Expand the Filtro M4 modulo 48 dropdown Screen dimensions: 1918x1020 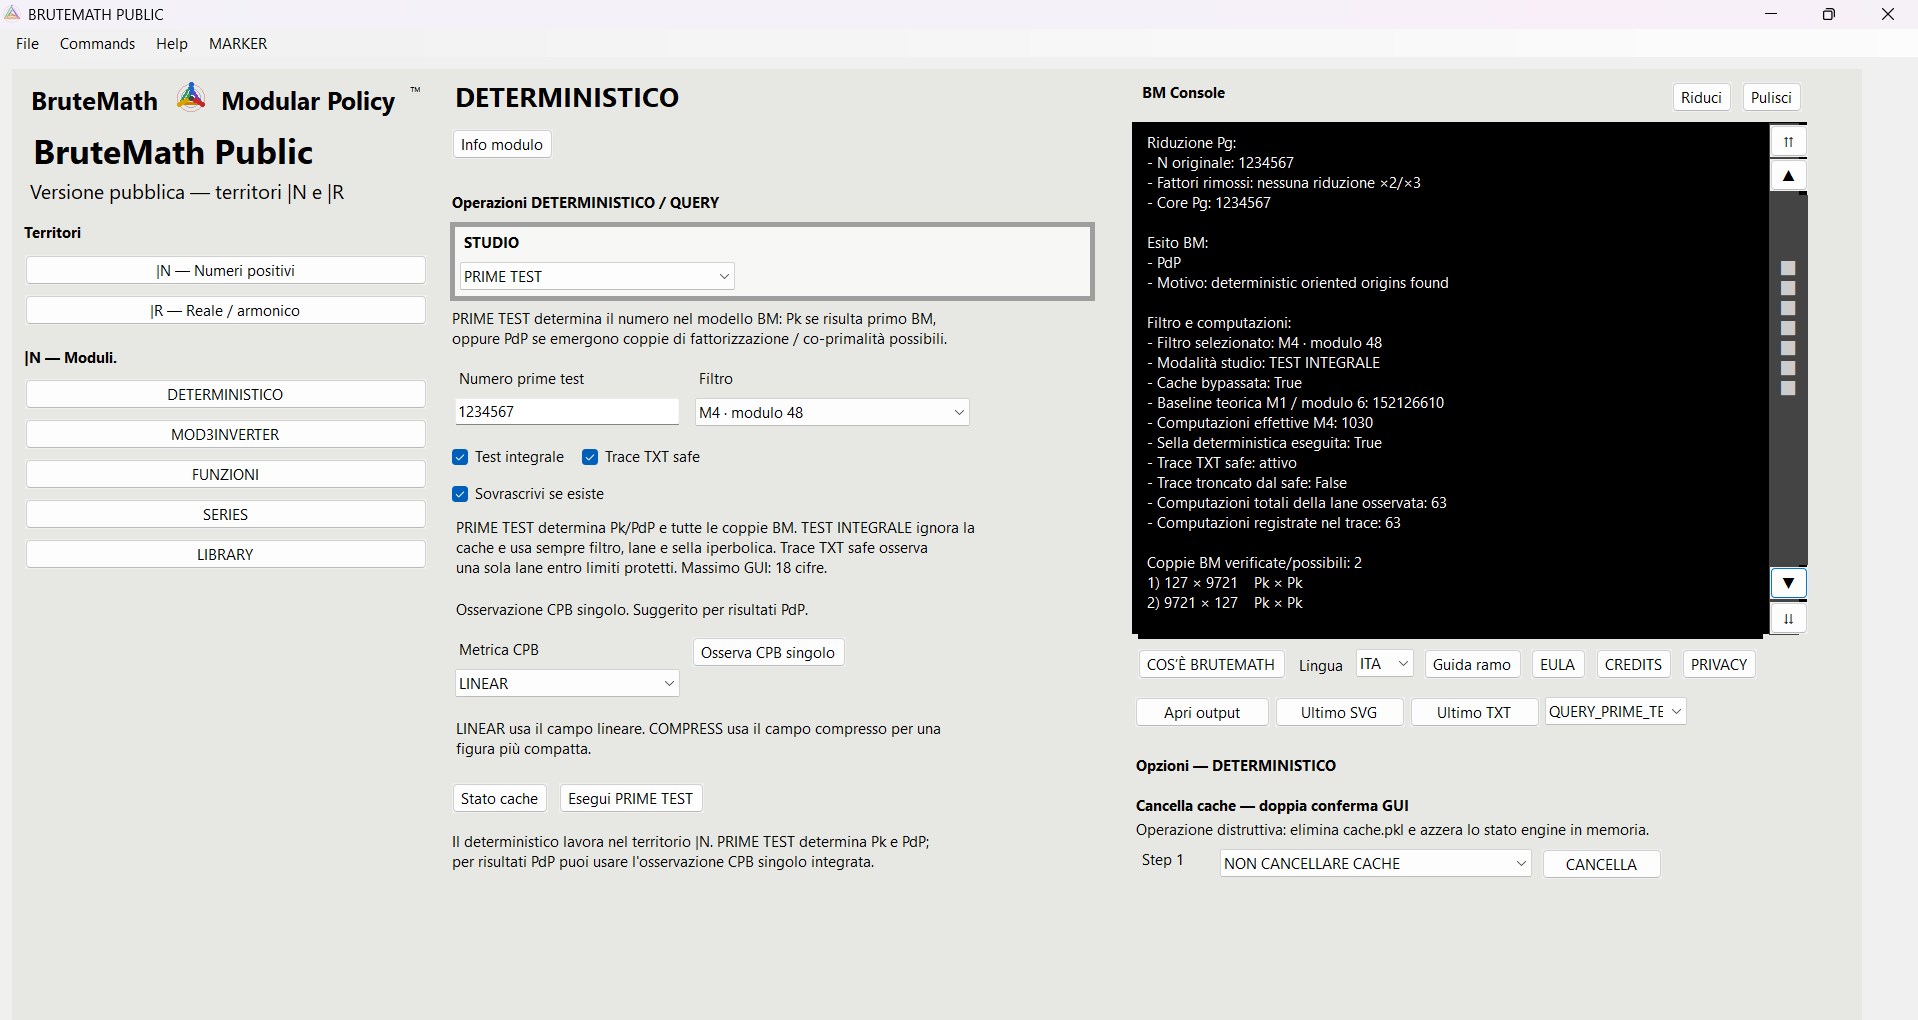832,412
